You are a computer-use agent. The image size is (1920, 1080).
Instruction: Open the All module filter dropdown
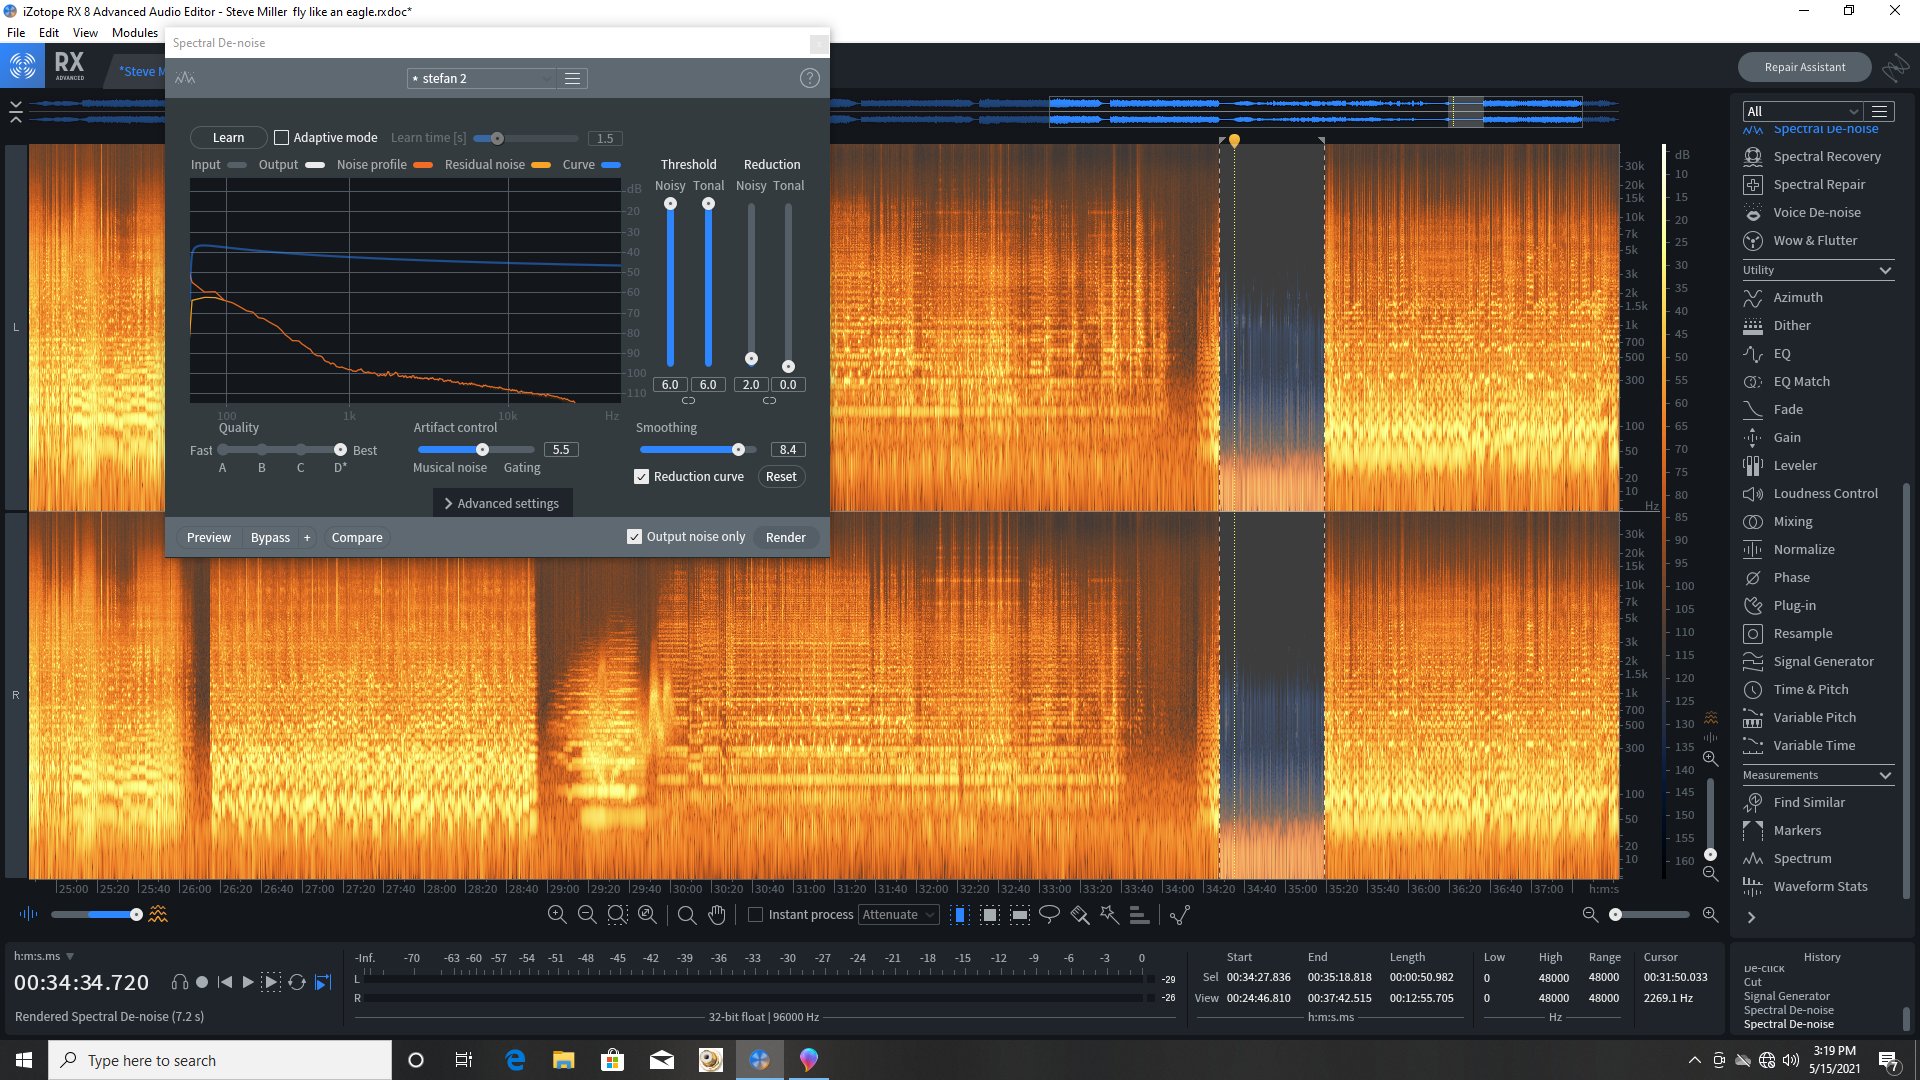[1802, 111]
